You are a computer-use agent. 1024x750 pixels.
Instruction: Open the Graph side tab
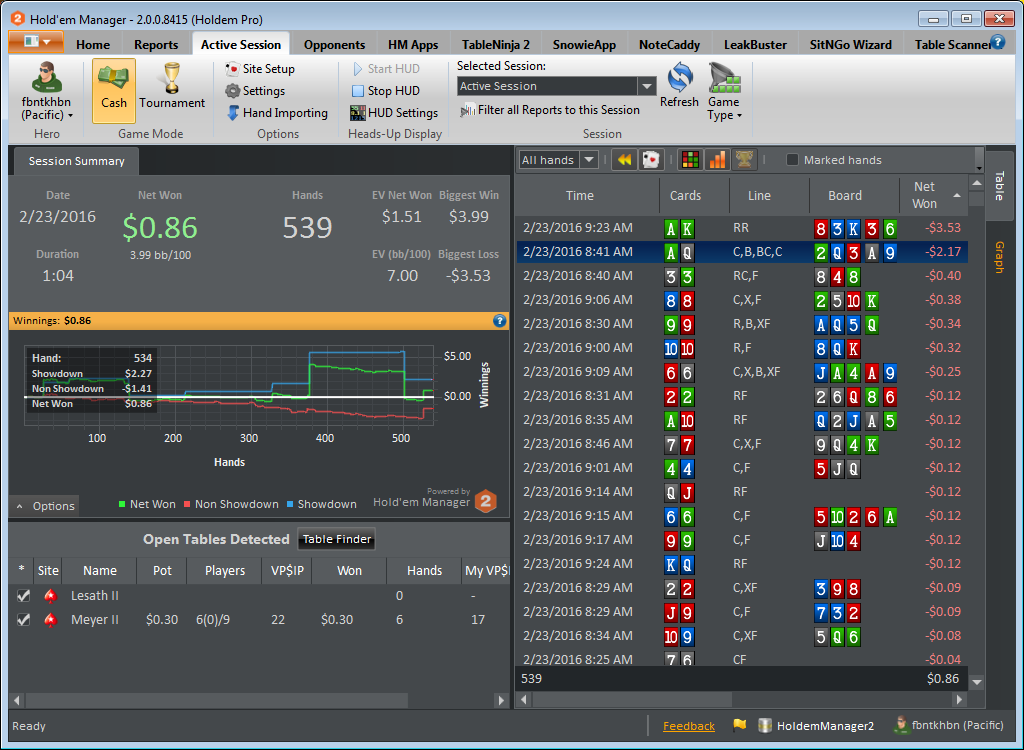click(998, 258)
